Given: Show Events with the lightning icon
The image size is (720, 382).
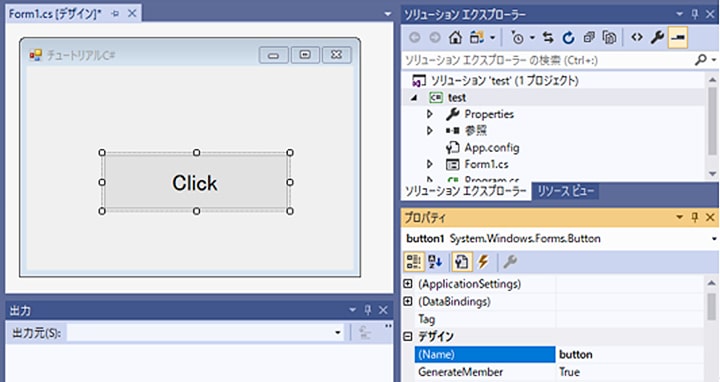Looking at the screenshot, I should pos(483,262).
